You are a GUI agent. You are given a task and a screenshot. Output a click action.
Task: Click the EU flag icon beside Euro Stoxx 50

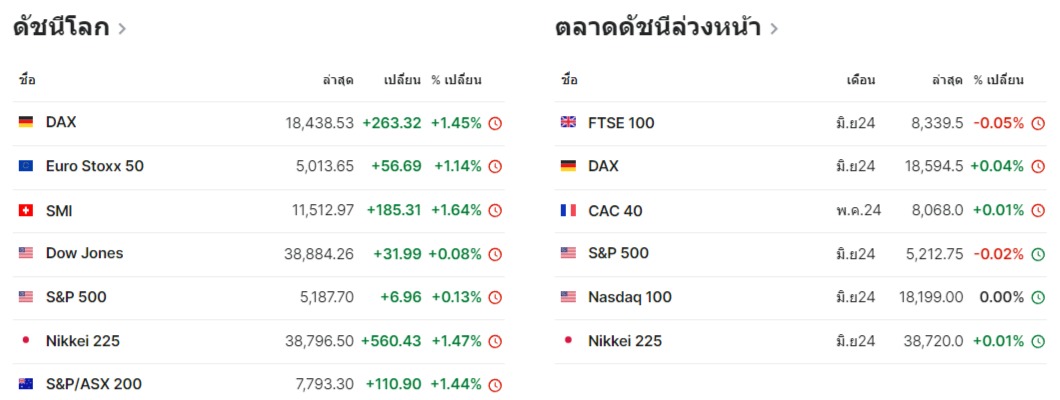coord(26,166)
